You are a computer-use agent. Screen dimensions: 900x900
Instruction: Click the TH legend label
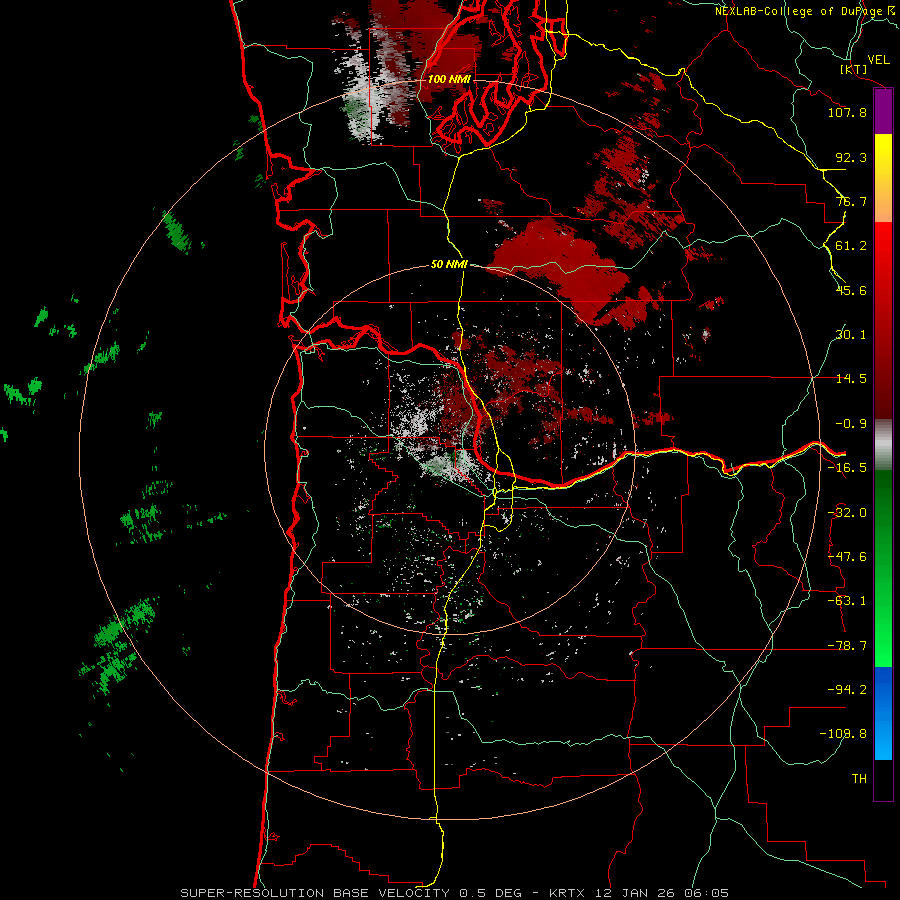click(859, 779)
